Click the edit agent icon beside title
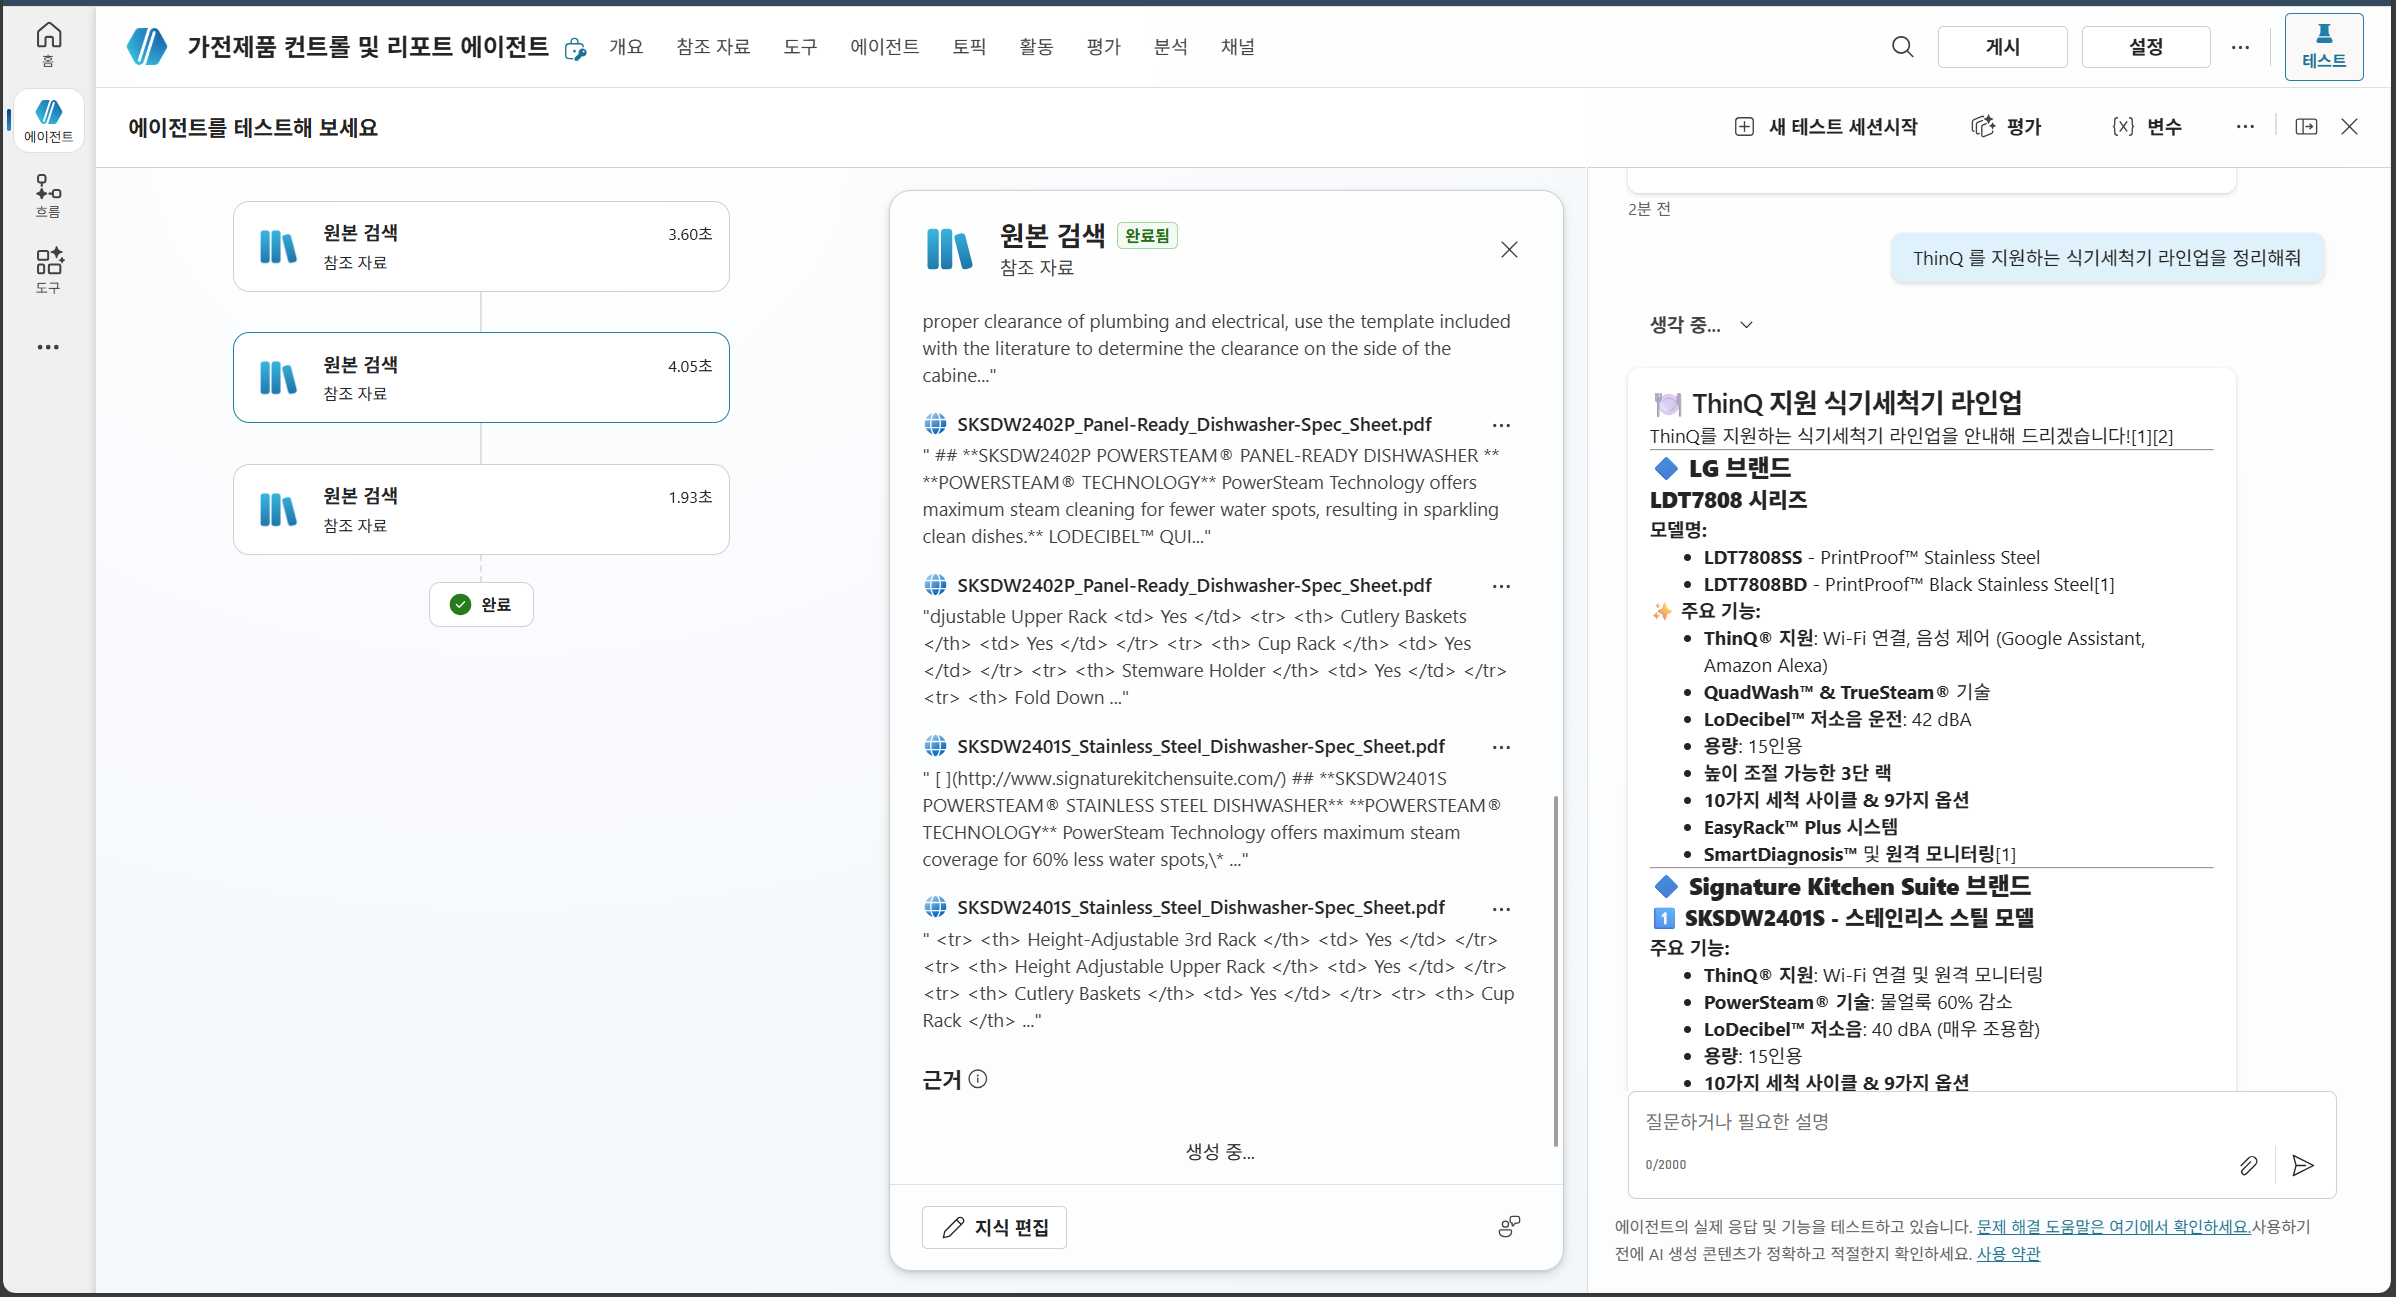The height and width of the screenshot is (1297, 2396). coord(575,48)
